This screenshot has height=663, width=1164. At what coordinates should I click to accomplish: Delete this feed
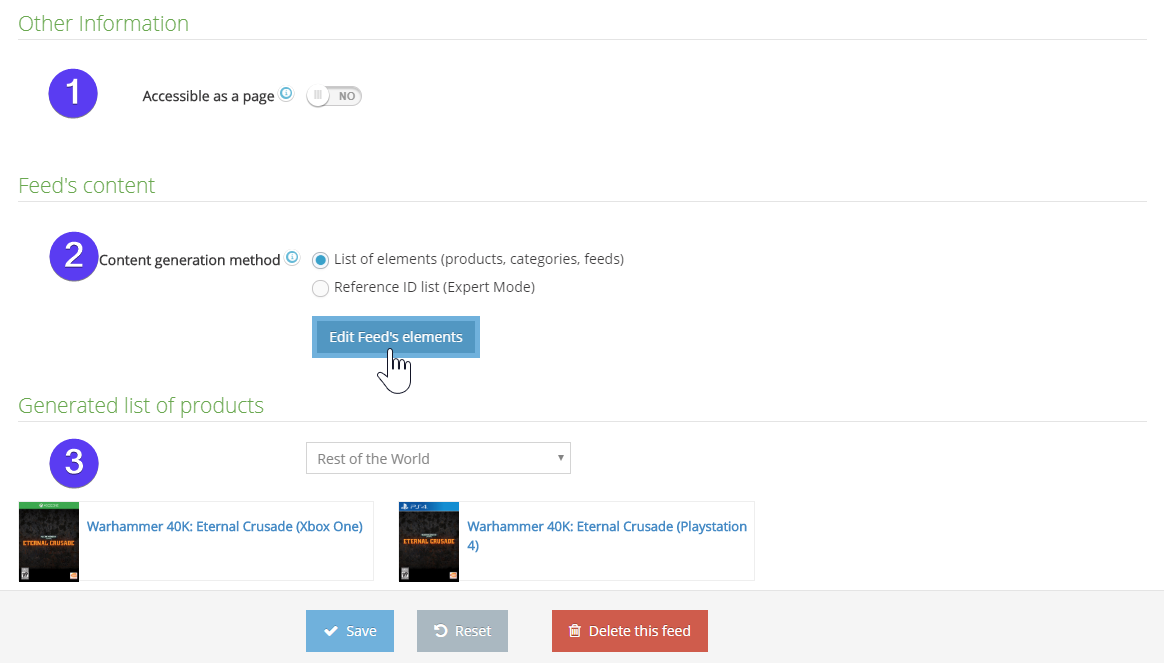(629, 631)
